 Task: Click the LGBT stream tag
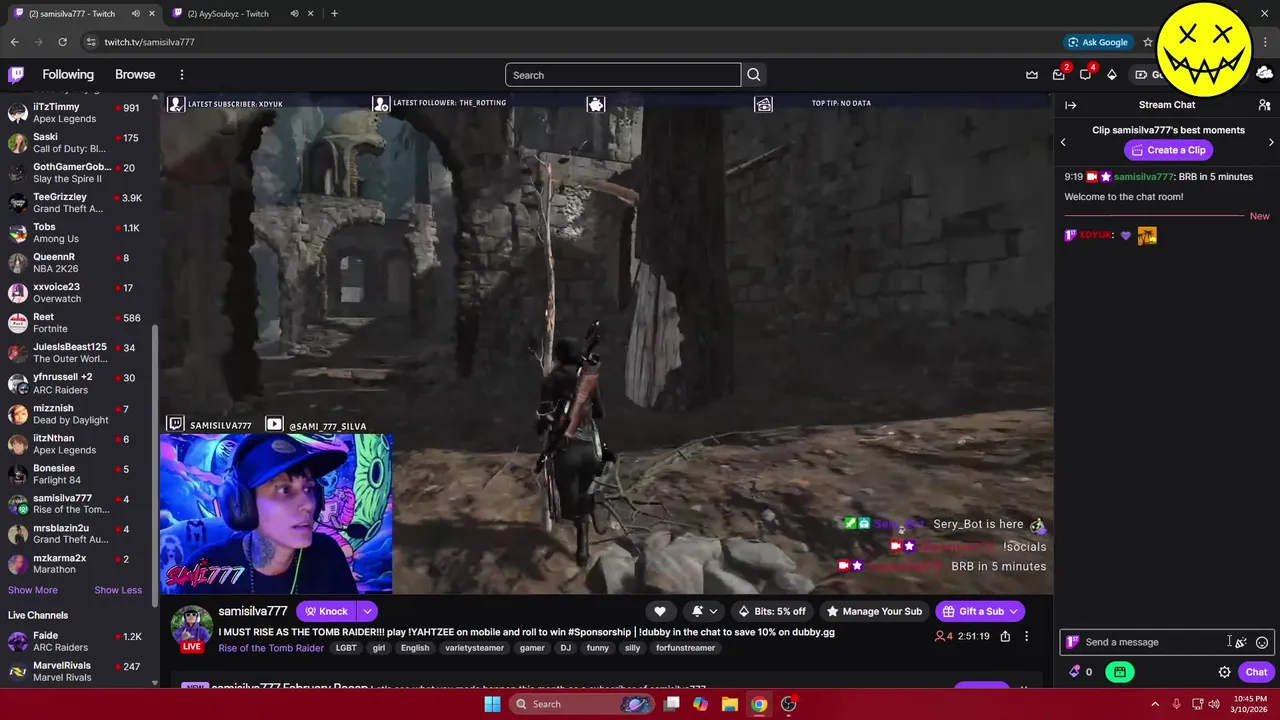(x=346, y=648)
